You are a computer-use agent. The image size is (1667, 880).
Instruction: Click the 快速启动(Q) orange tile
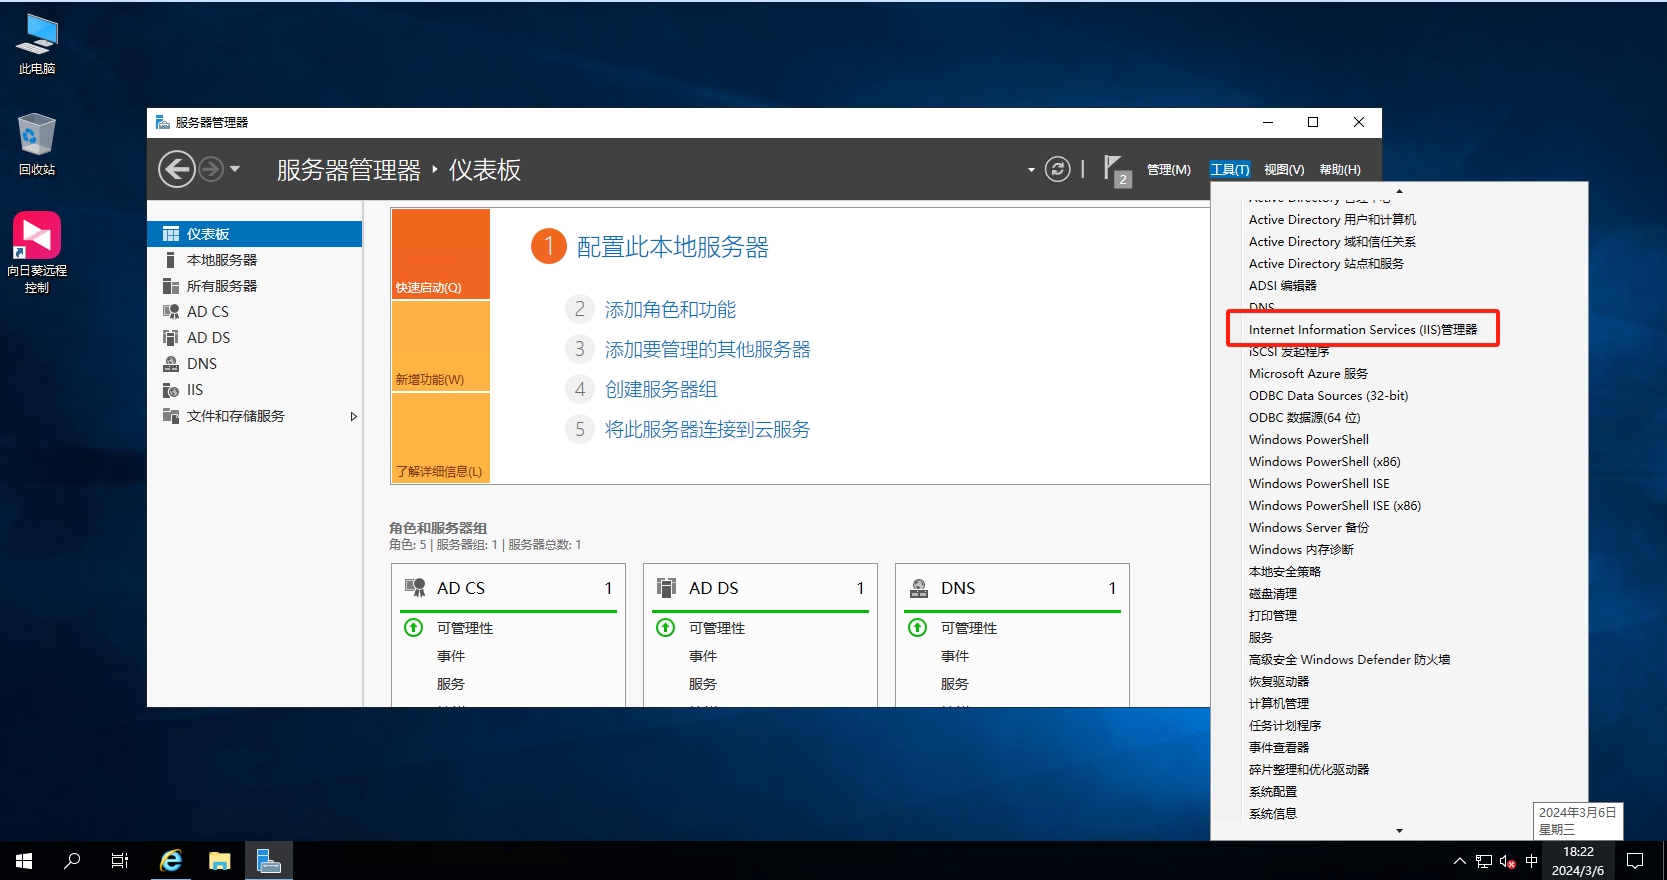pos(440,254)
